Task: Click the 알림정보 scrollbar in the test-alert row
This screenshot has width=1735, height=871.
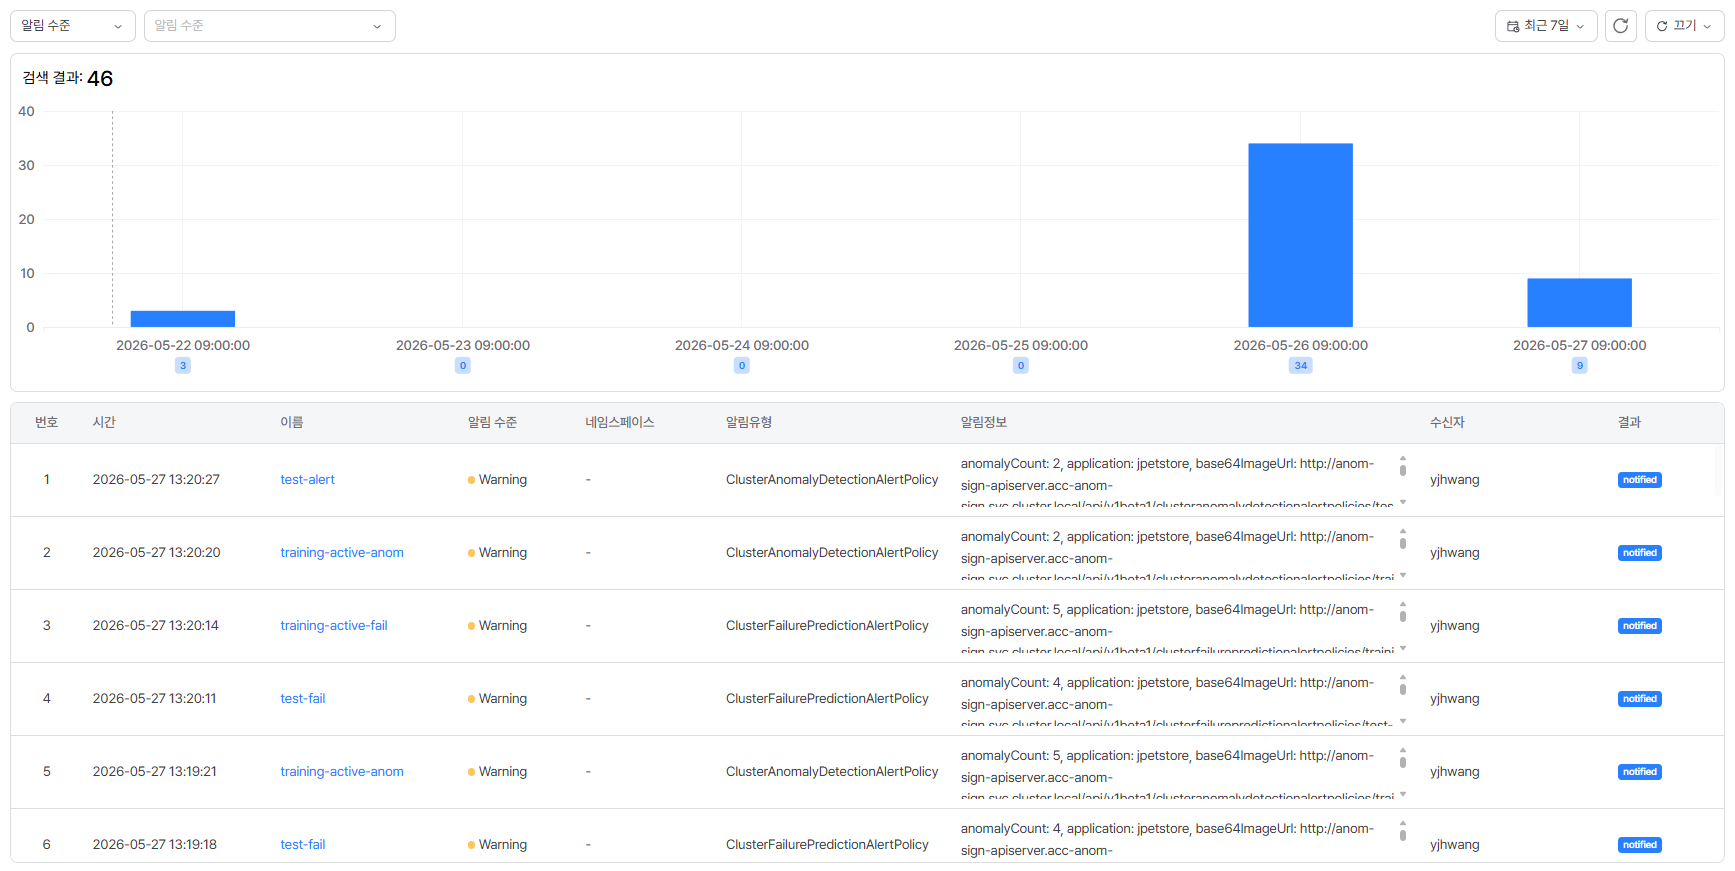Action: [x=1403, y=480]
